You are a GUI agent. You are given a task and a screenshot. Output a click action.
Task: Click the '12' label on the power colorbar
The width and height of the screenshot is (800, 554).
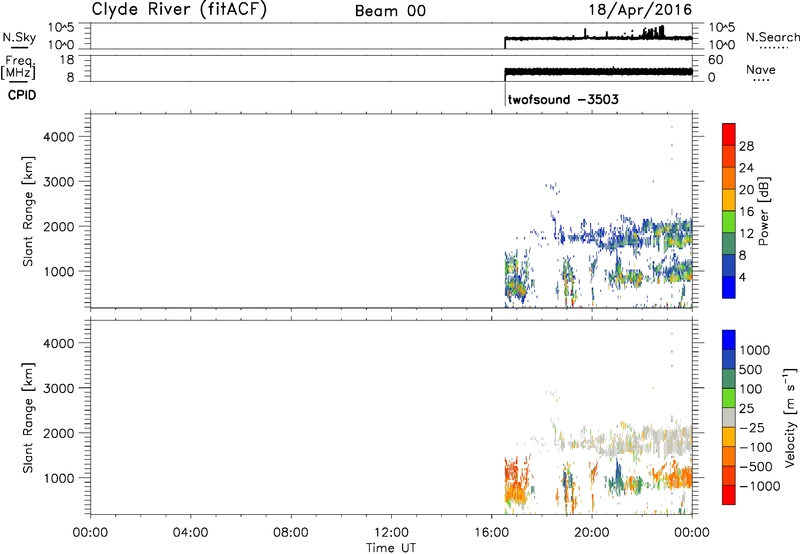746,234
